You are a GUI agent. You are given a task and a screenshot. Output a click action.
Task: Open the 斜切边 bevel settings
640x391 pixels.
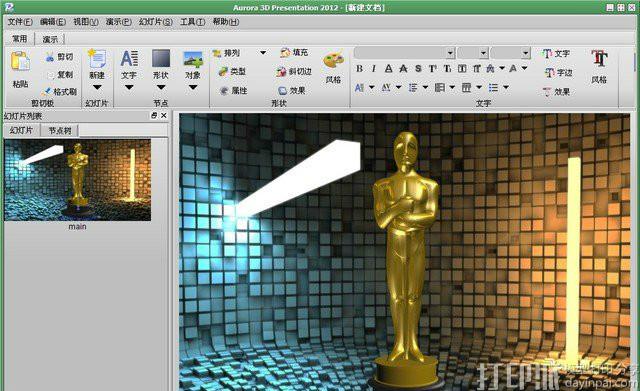coord(294,71)
